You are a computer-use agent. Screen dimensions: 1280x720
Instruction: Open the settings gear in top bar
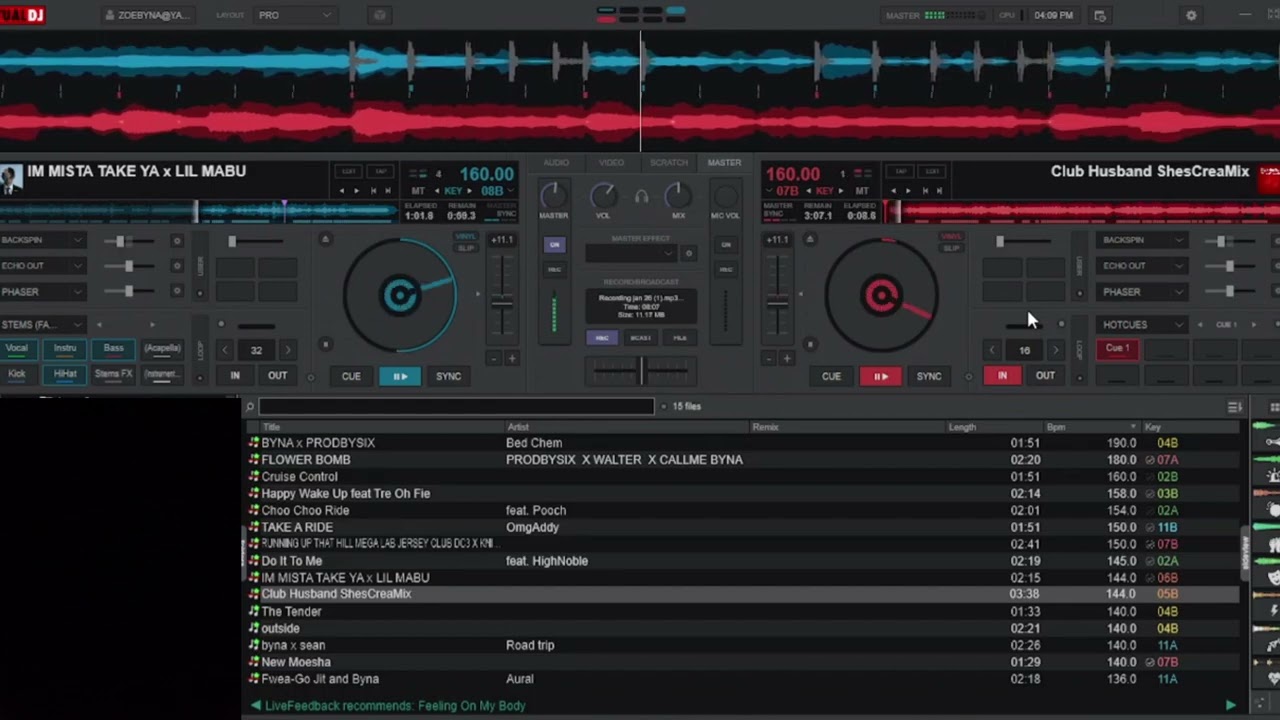click(1190, 16)
